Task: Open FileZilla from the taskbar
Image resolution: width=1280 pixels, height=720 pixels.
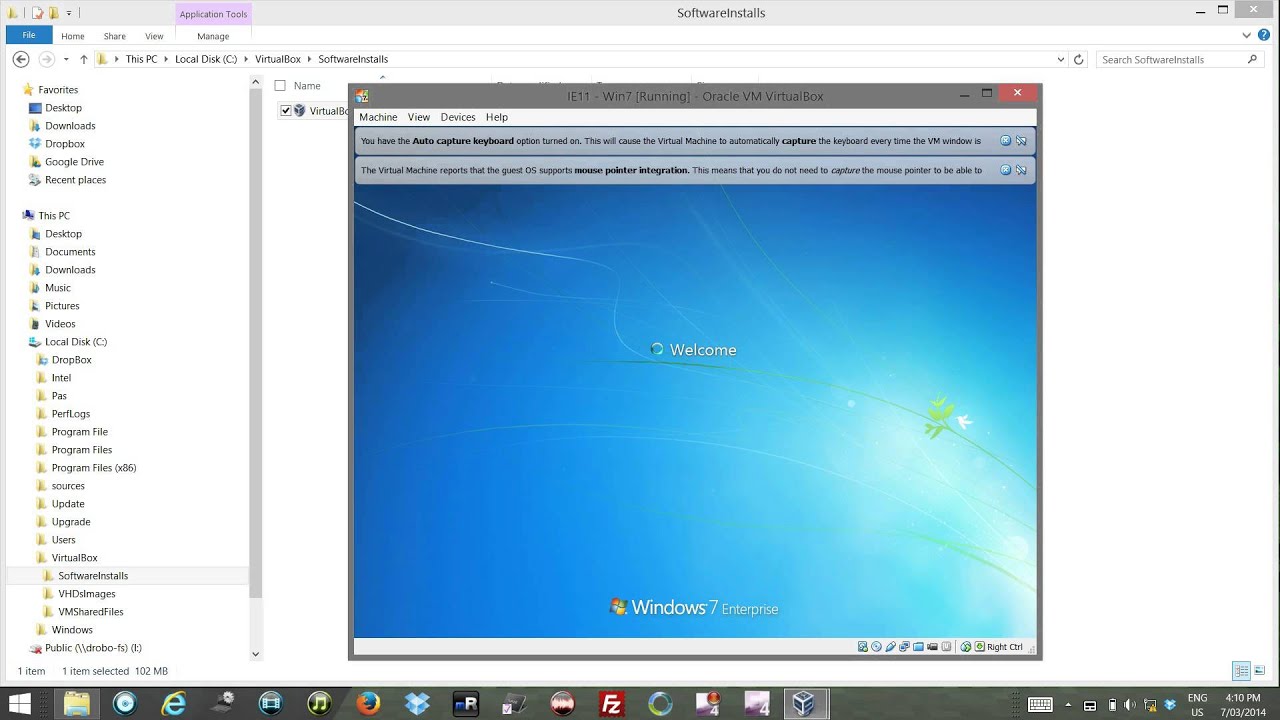Action: [611, 703]
